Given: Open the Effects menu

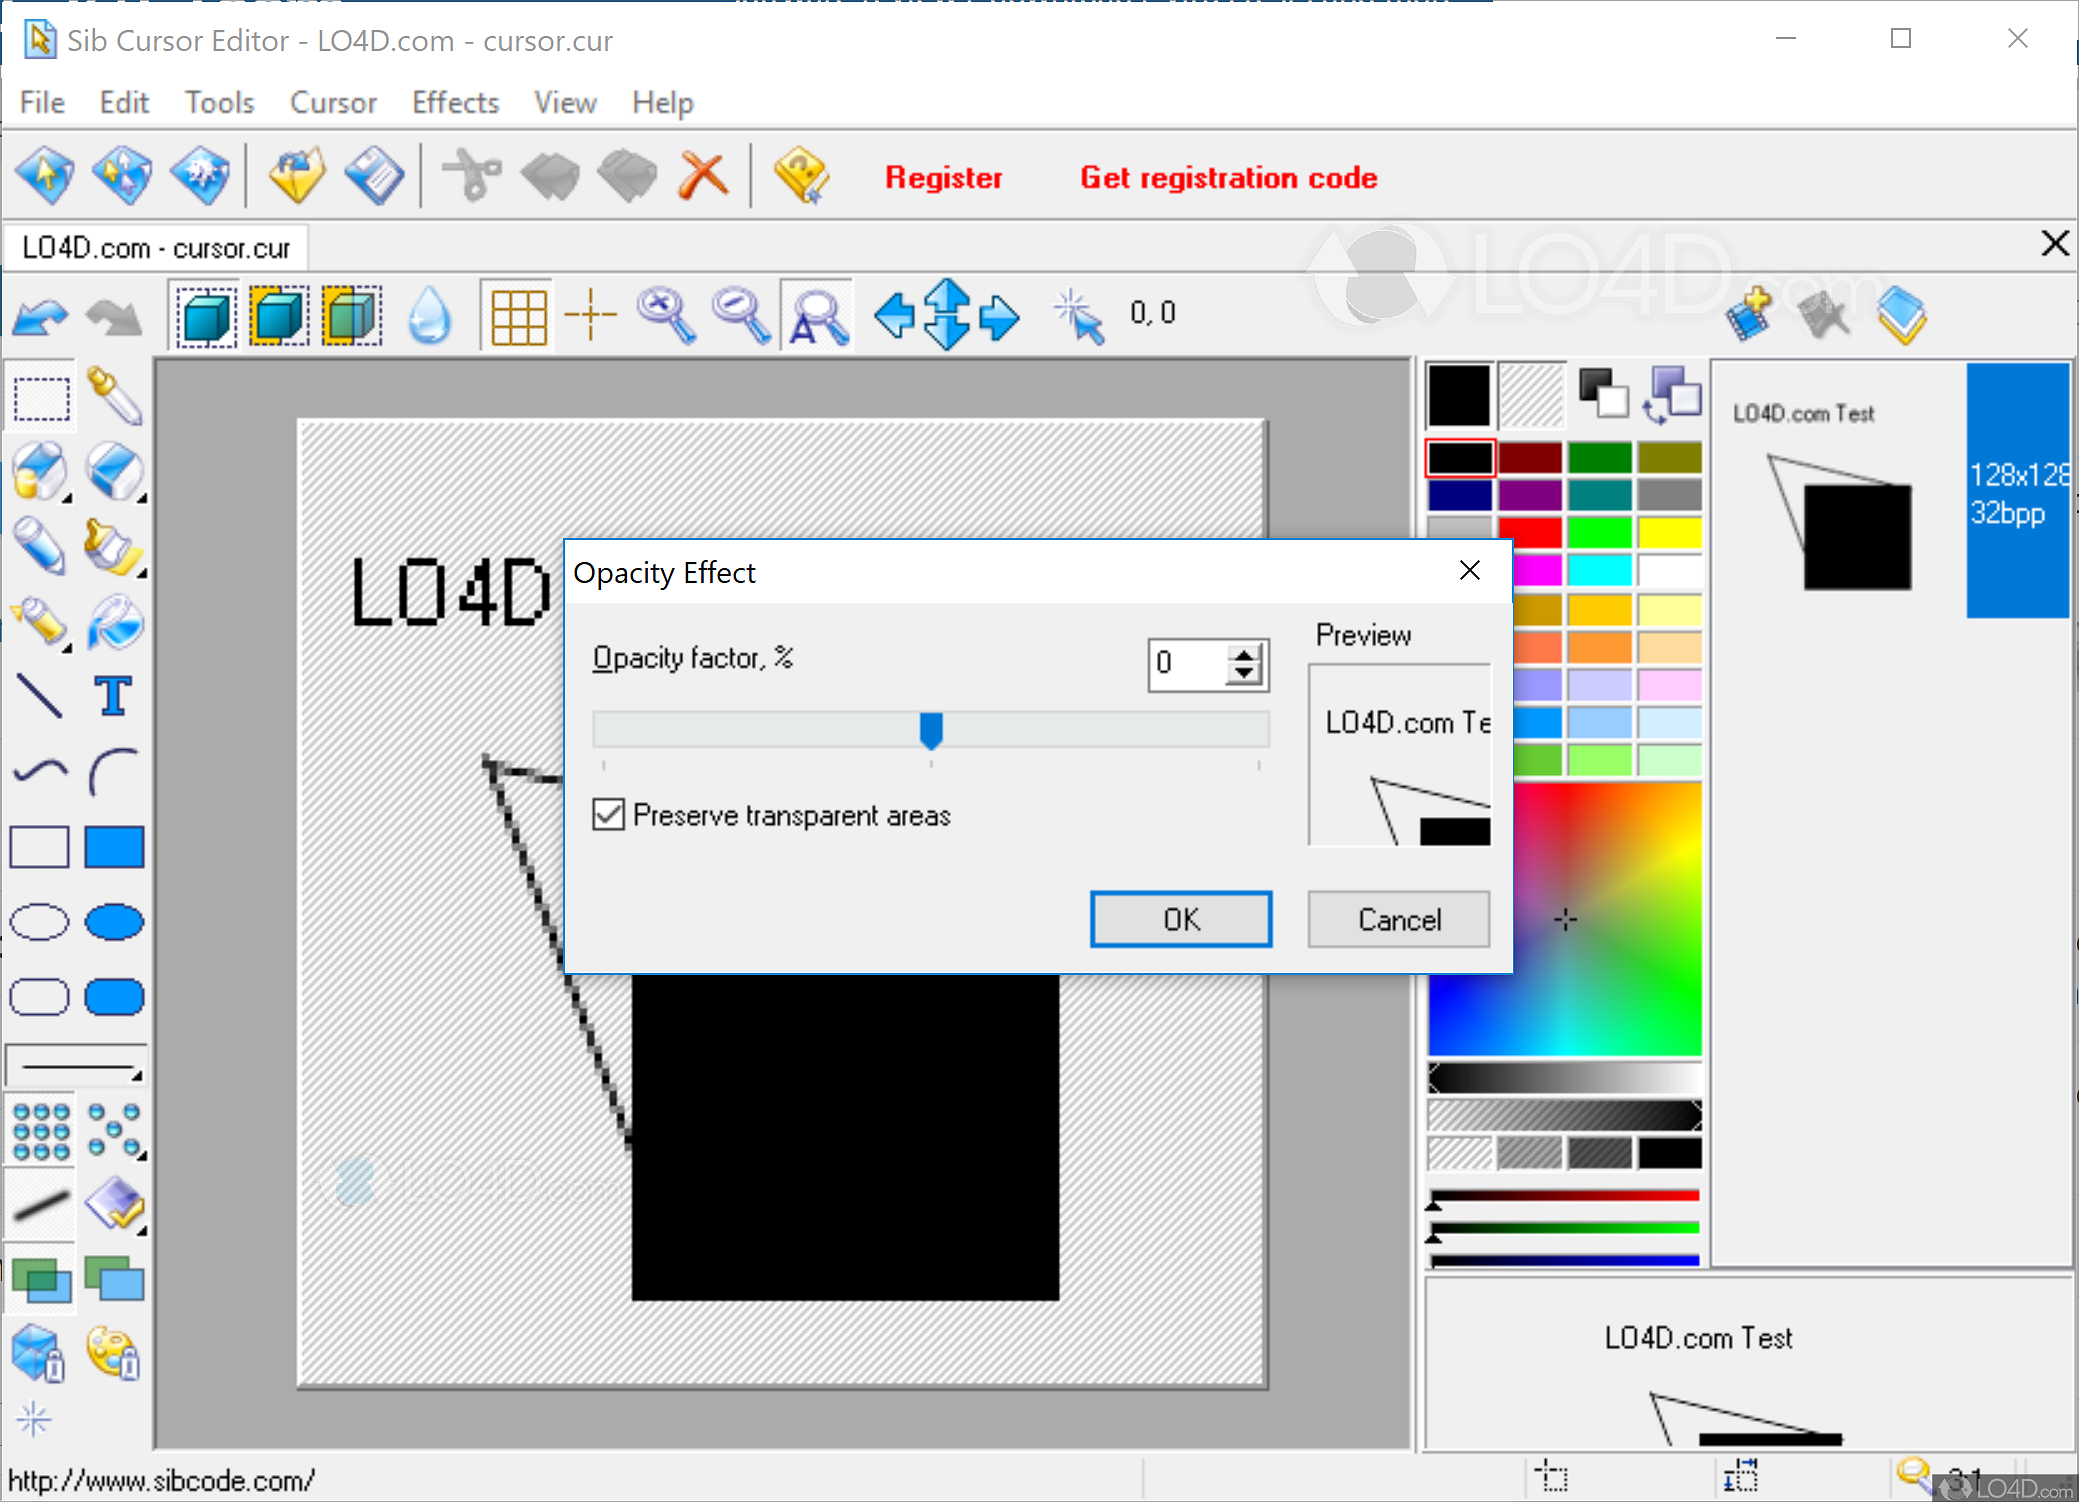Looking at the screenshot, I should click(455, 102).
